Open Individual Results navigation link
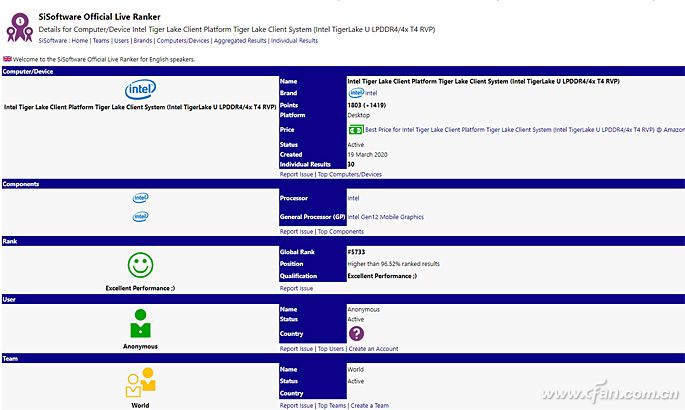Image resolution: width=685 pixels, height=410 pixels. click(294, 41)
